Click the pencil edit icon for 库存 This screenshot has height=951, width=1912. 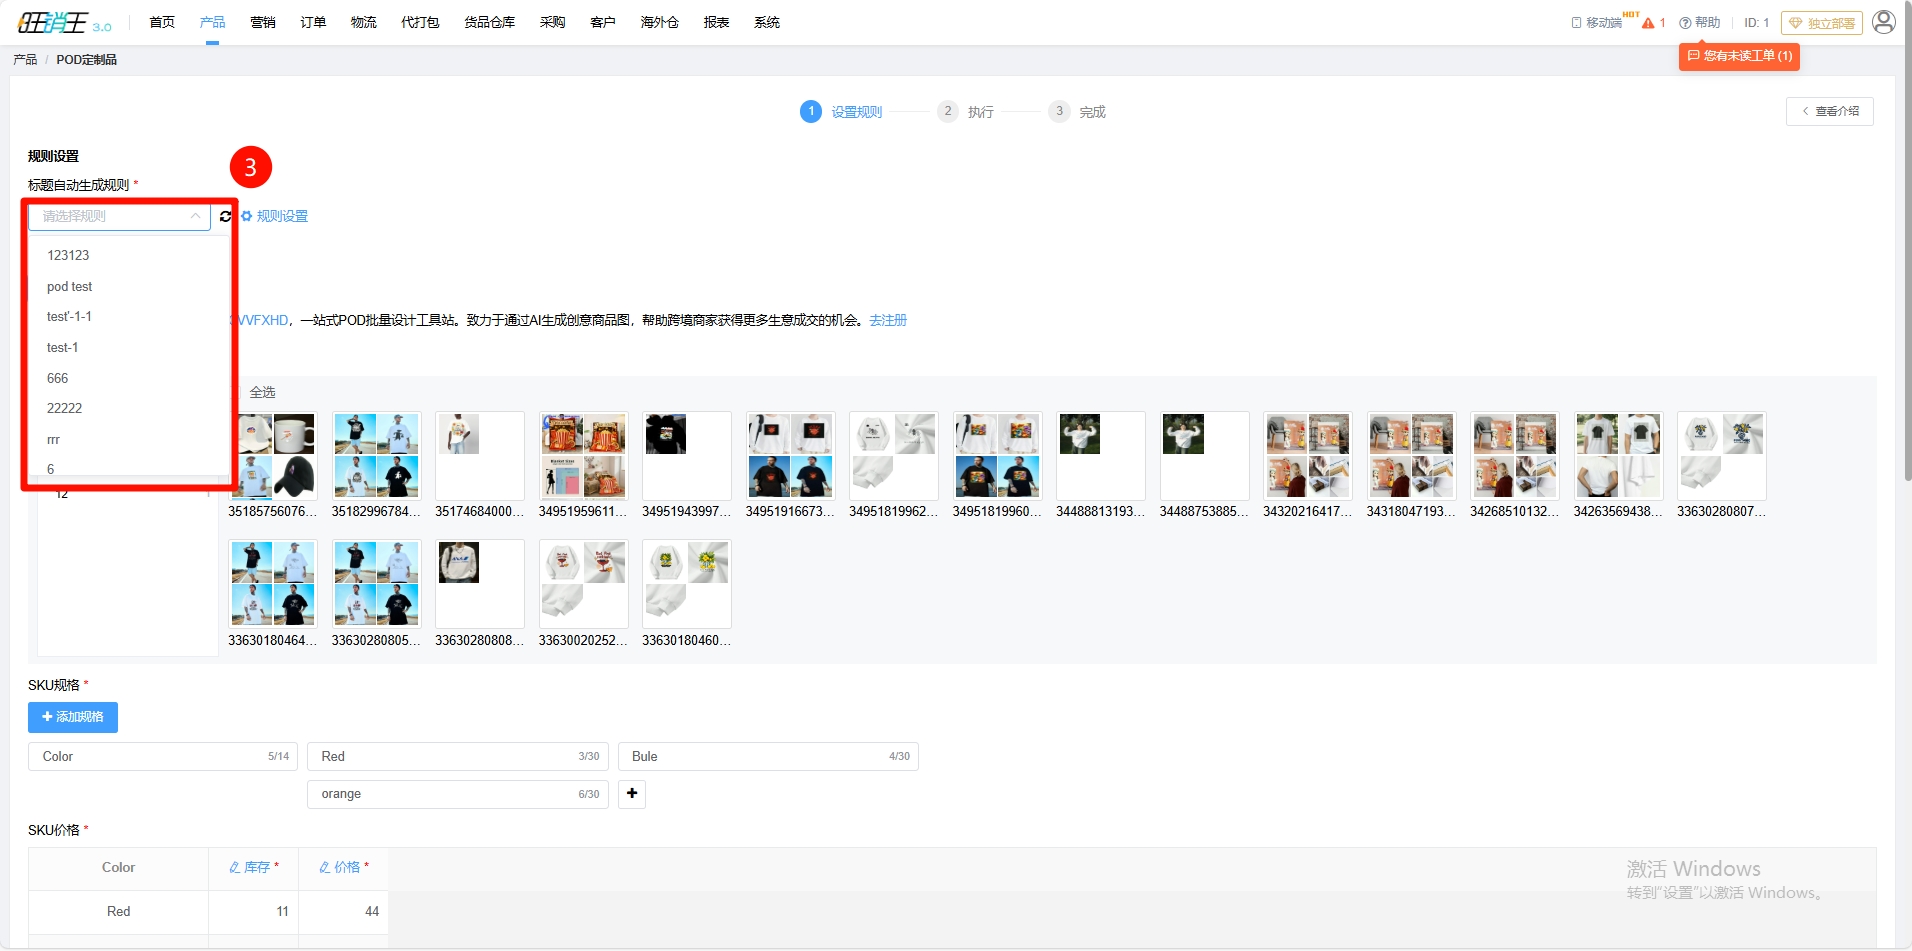(x=235, y=868)
